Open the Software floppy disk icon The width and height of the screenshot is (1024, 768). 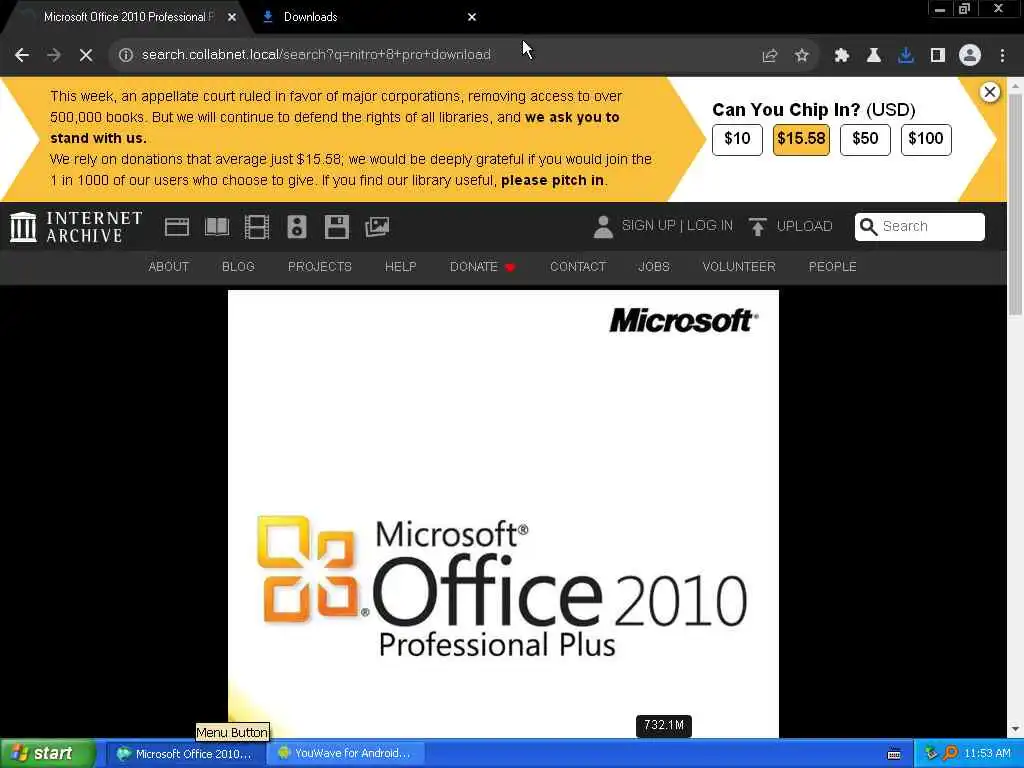pyautogui.click(x=336, y=227)
